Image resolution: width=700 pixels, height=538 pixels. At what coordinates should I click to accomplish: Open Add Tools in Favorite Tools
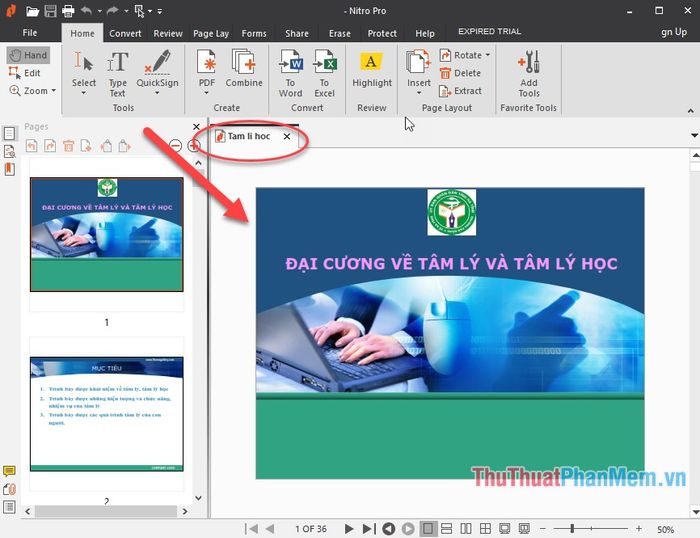(529, 74)
